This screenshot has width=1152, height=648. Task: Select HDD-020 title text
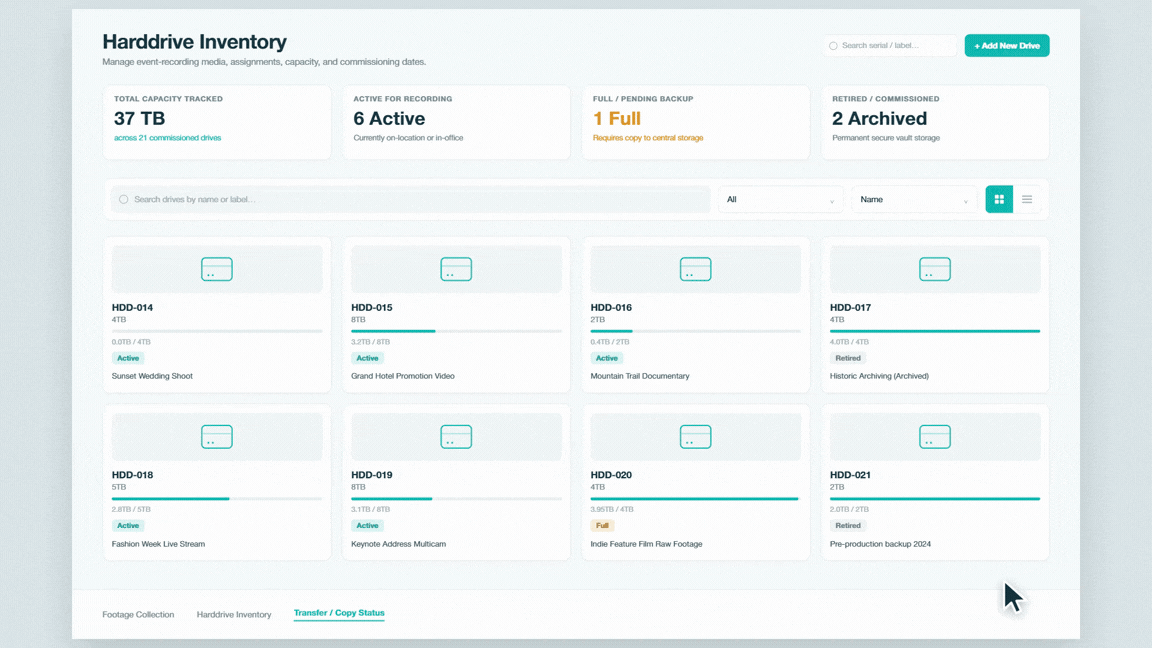611,475
